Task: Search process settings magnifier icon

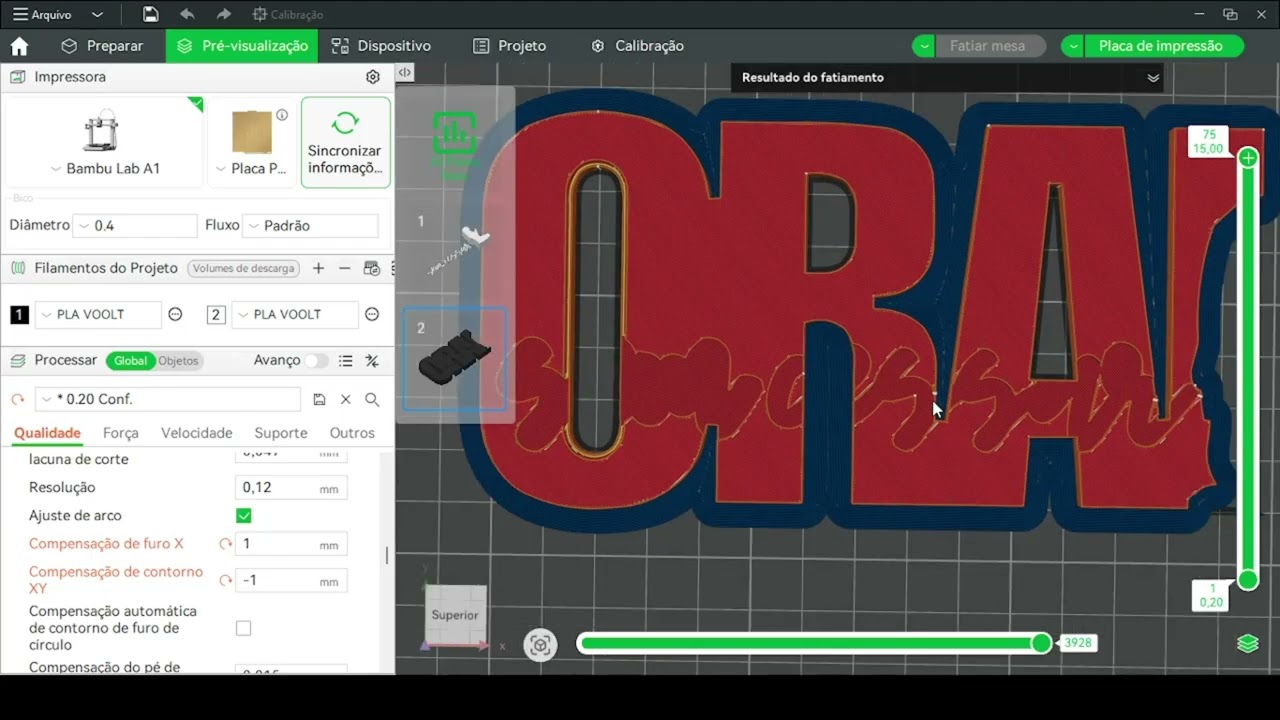Action: coord(372,399)
